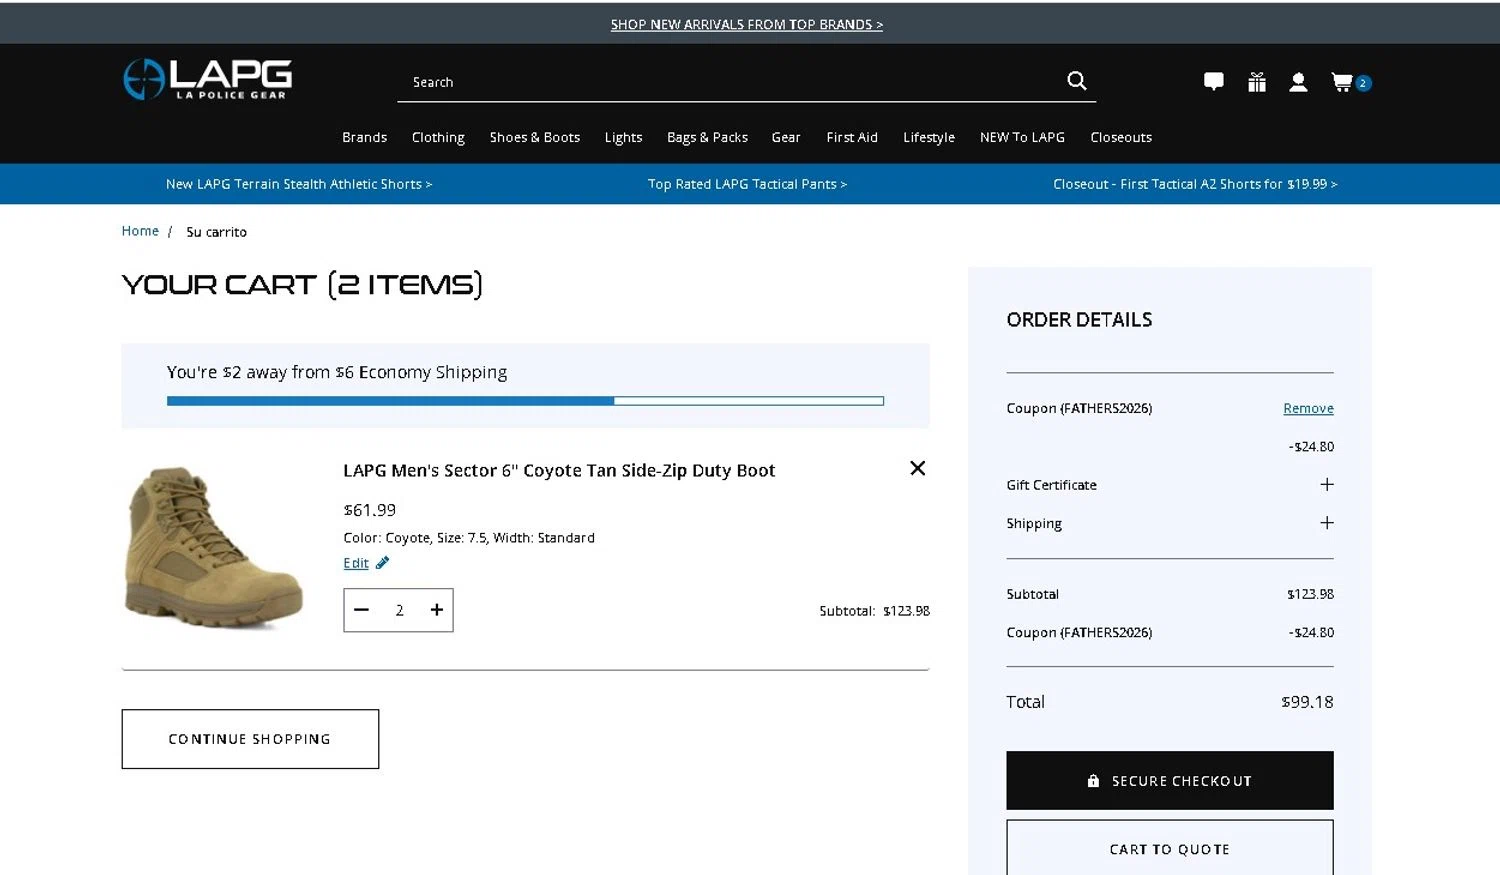Go to Home breadcrumb
Image resolution: width=1500 pixels, height=875 pixels.
point(140,231)
